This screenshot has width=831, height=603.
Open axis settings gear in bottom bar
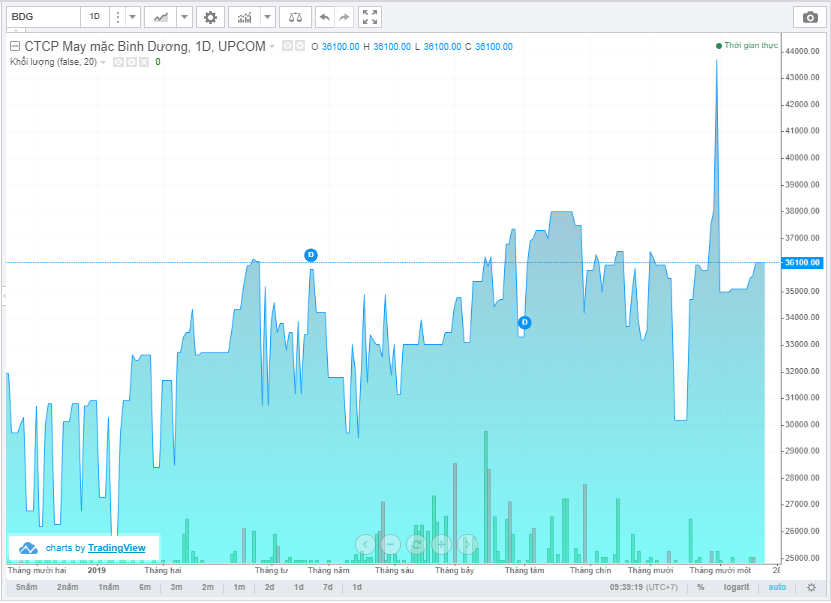tap(811, 587)
